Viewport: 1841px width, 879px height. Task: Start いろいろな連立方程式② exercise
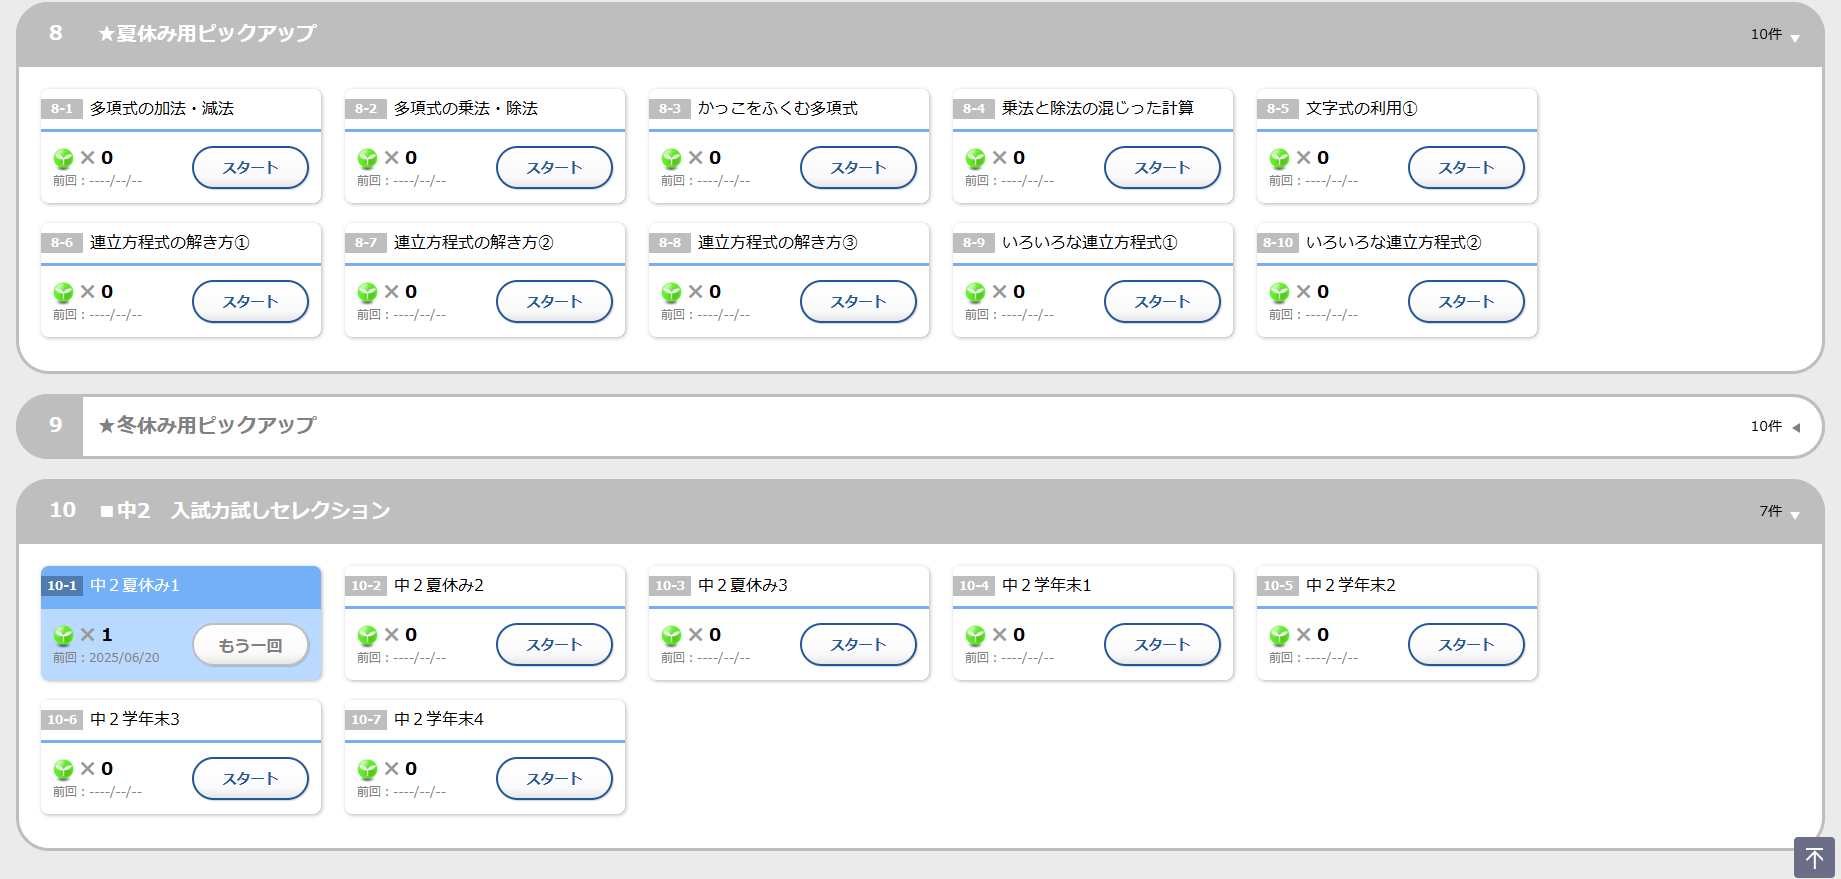pos(1466,302)
